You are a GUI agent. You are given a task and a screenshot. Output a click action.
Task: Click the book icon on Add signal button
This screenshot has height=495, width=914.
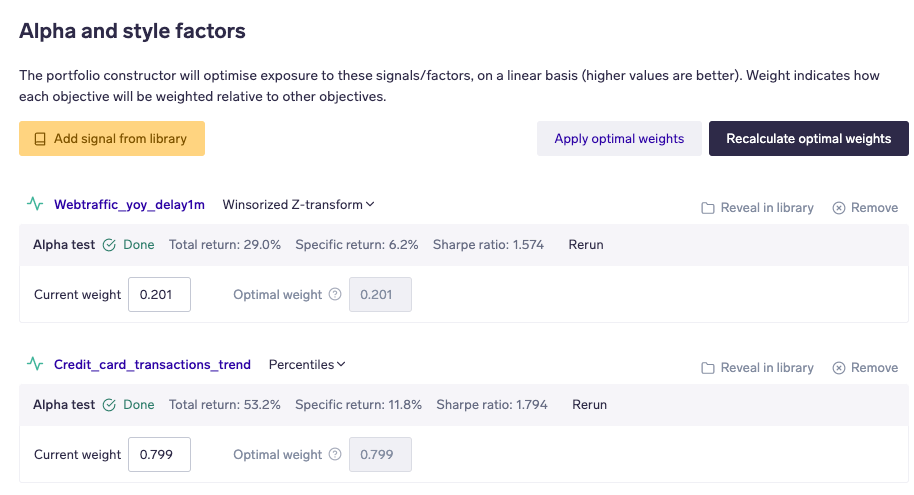click(x=40, y=139)
